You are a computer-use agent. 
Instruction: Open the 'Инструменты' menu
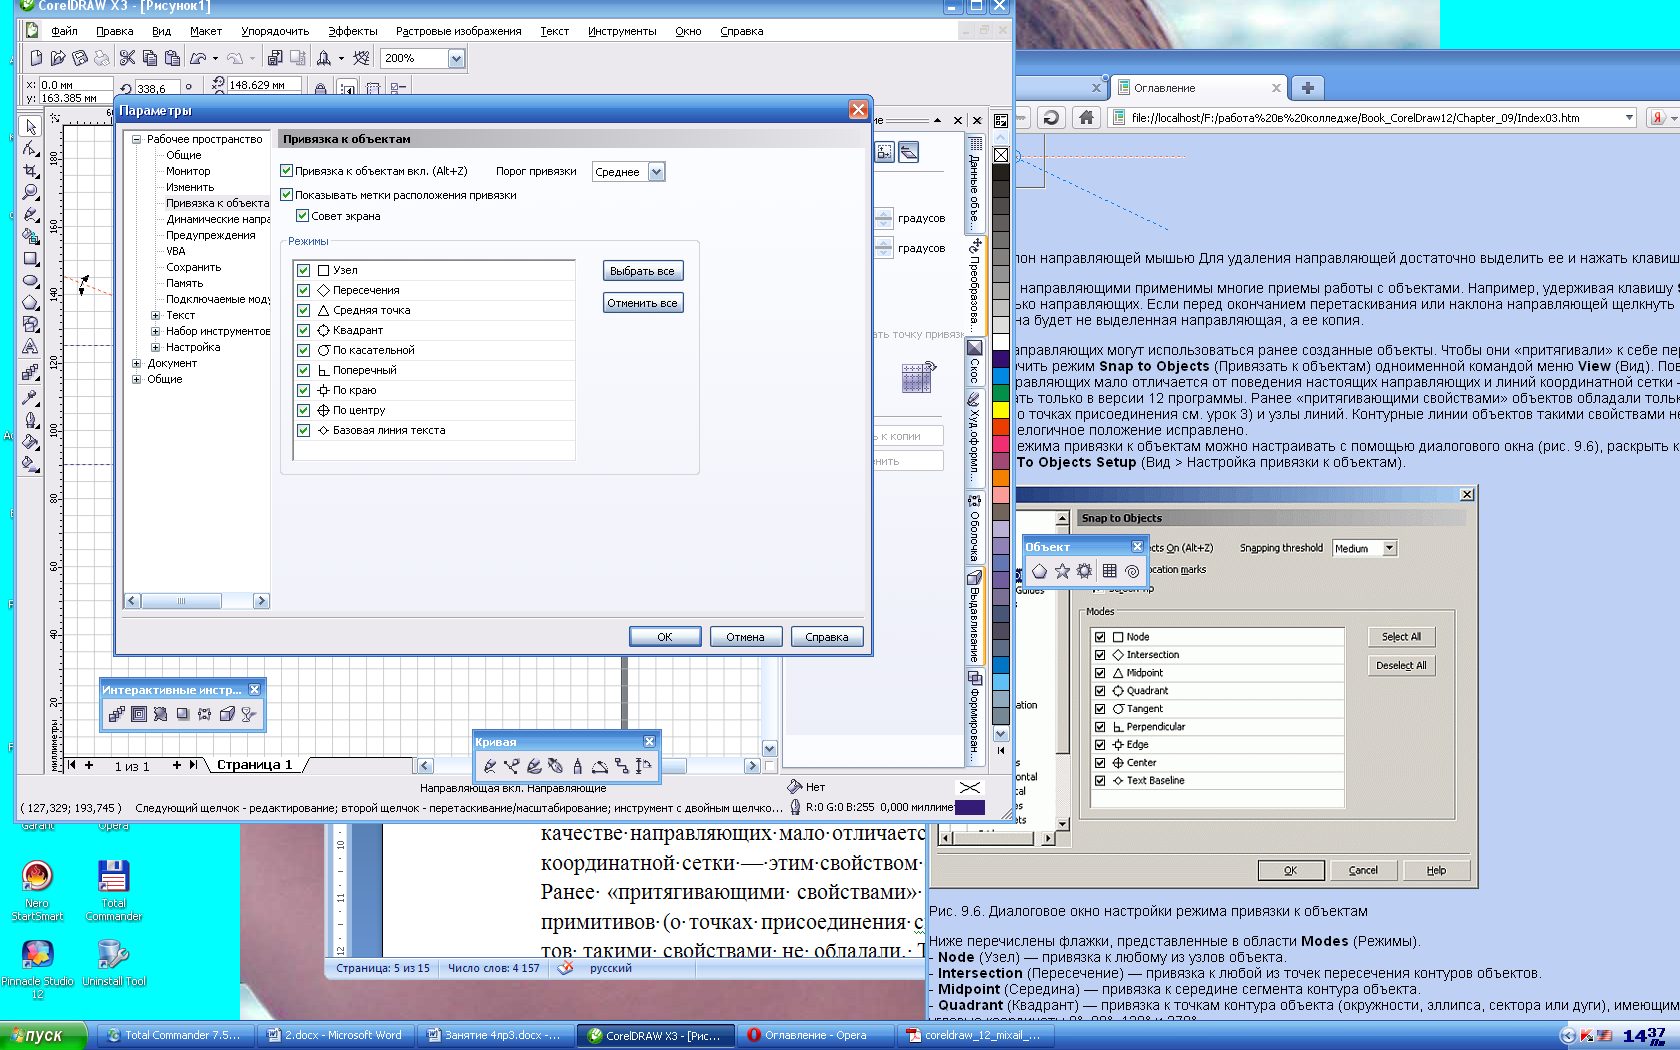coord(622,31)
